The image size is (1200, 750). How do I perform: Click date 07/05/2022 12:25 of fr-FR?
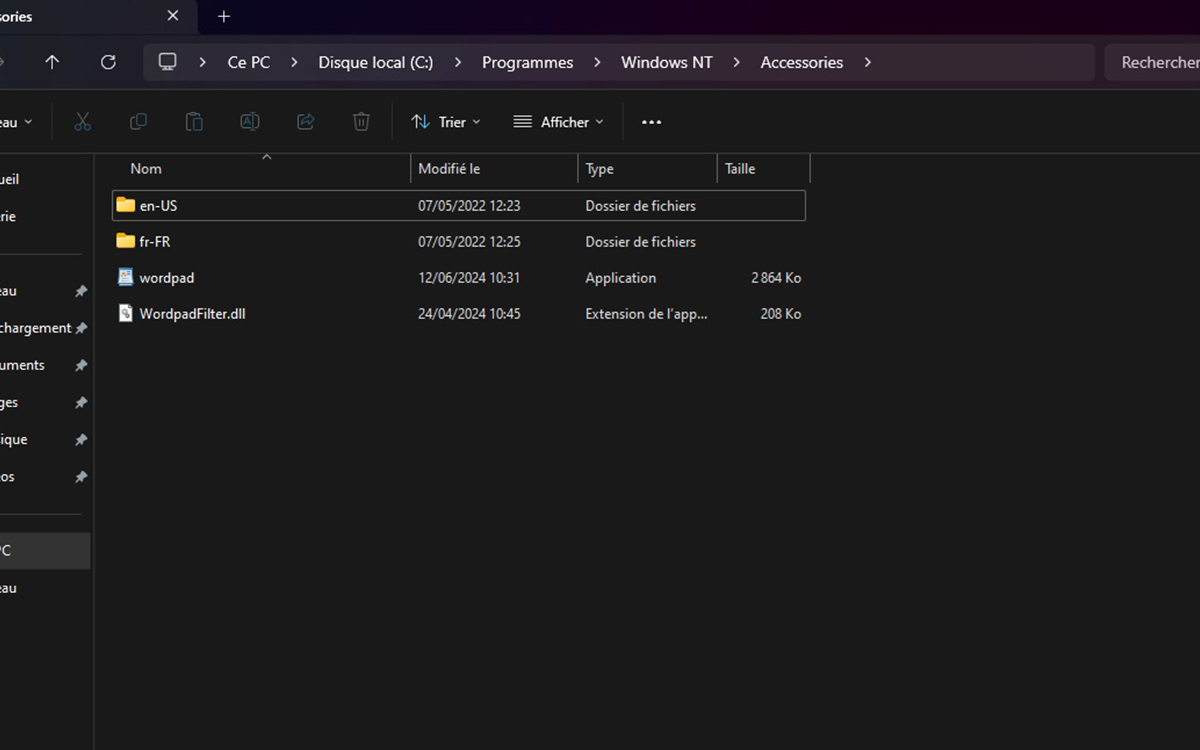pyautogui.click(x=469, y=241)
